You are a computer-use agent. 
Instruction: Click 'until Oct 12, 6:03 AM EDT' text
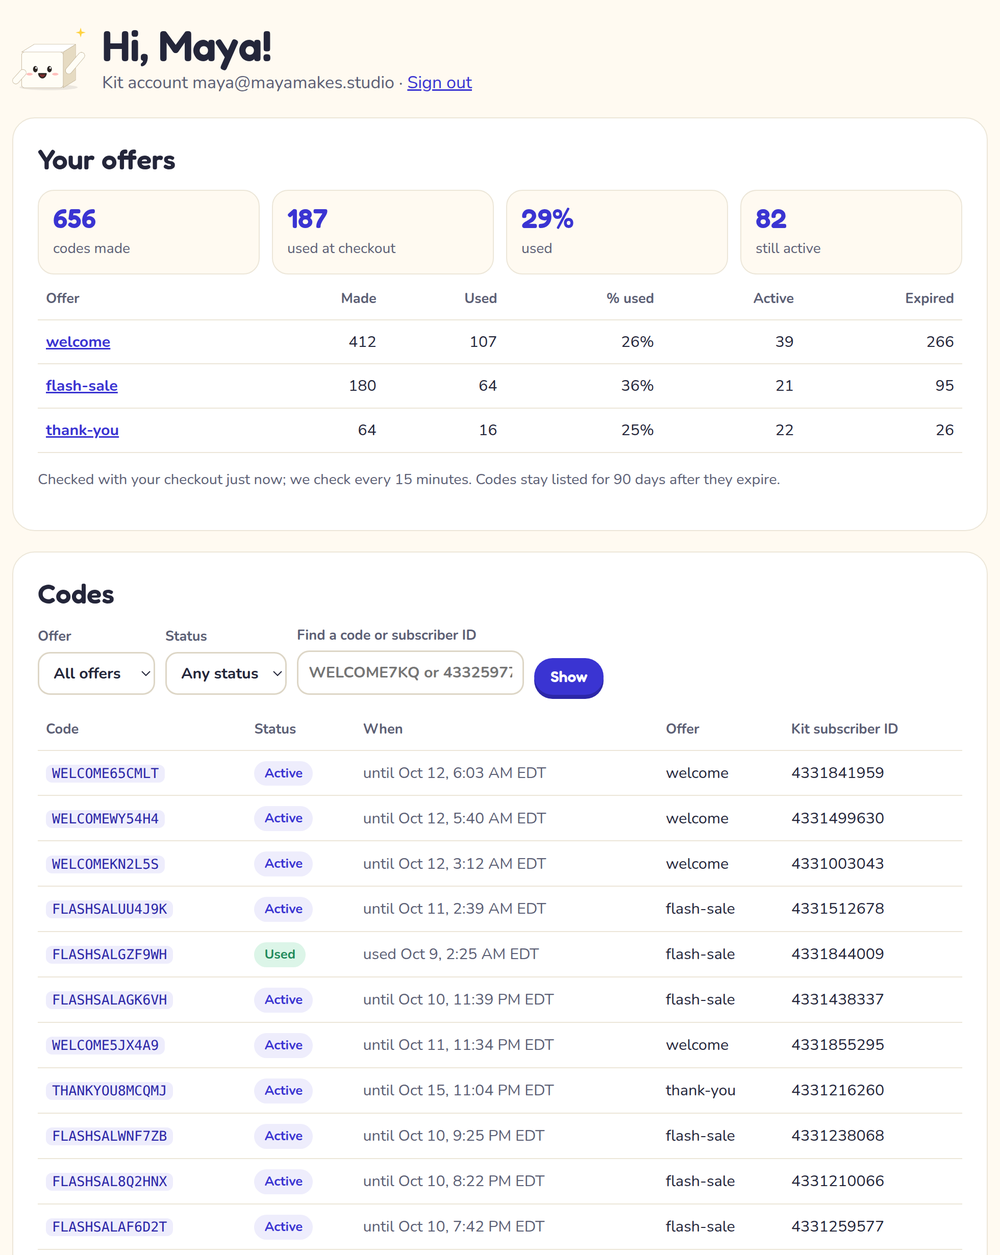pyautogui.click(x=454, y=773)
